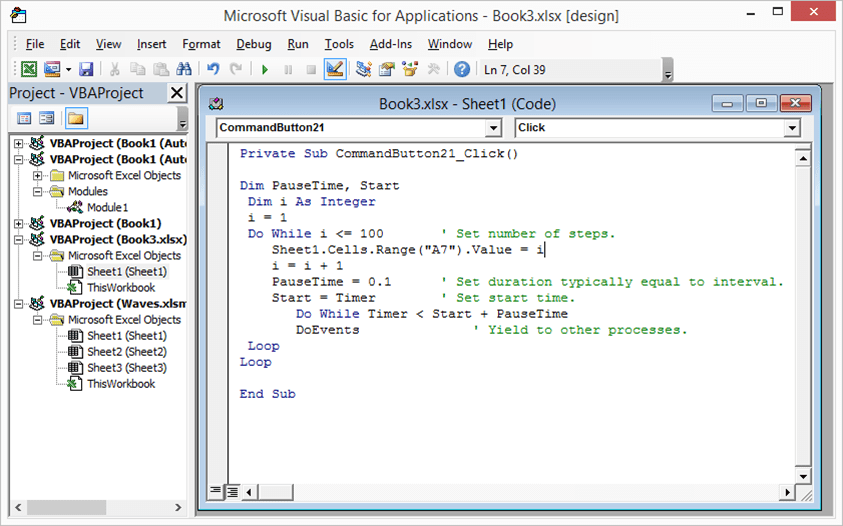Open the Run menu
The image size is (843, 526).
298,44
